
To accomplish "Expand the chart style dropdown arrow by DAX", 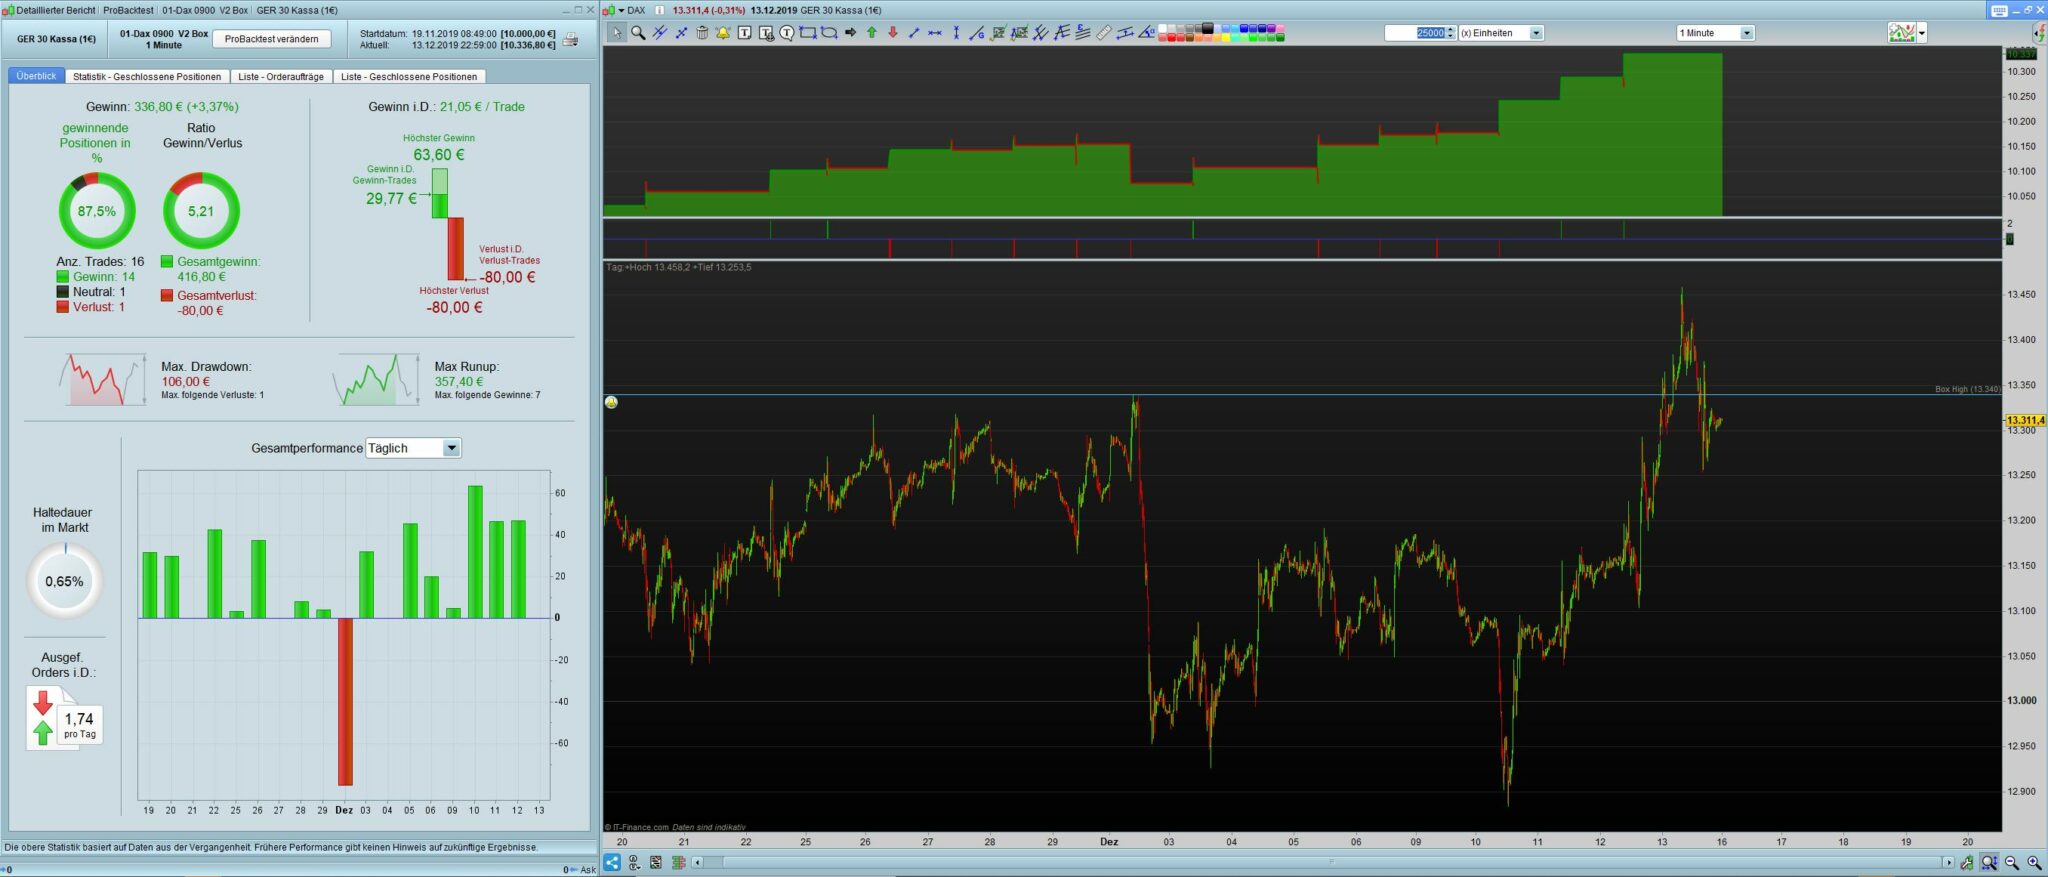I will 621,10.
